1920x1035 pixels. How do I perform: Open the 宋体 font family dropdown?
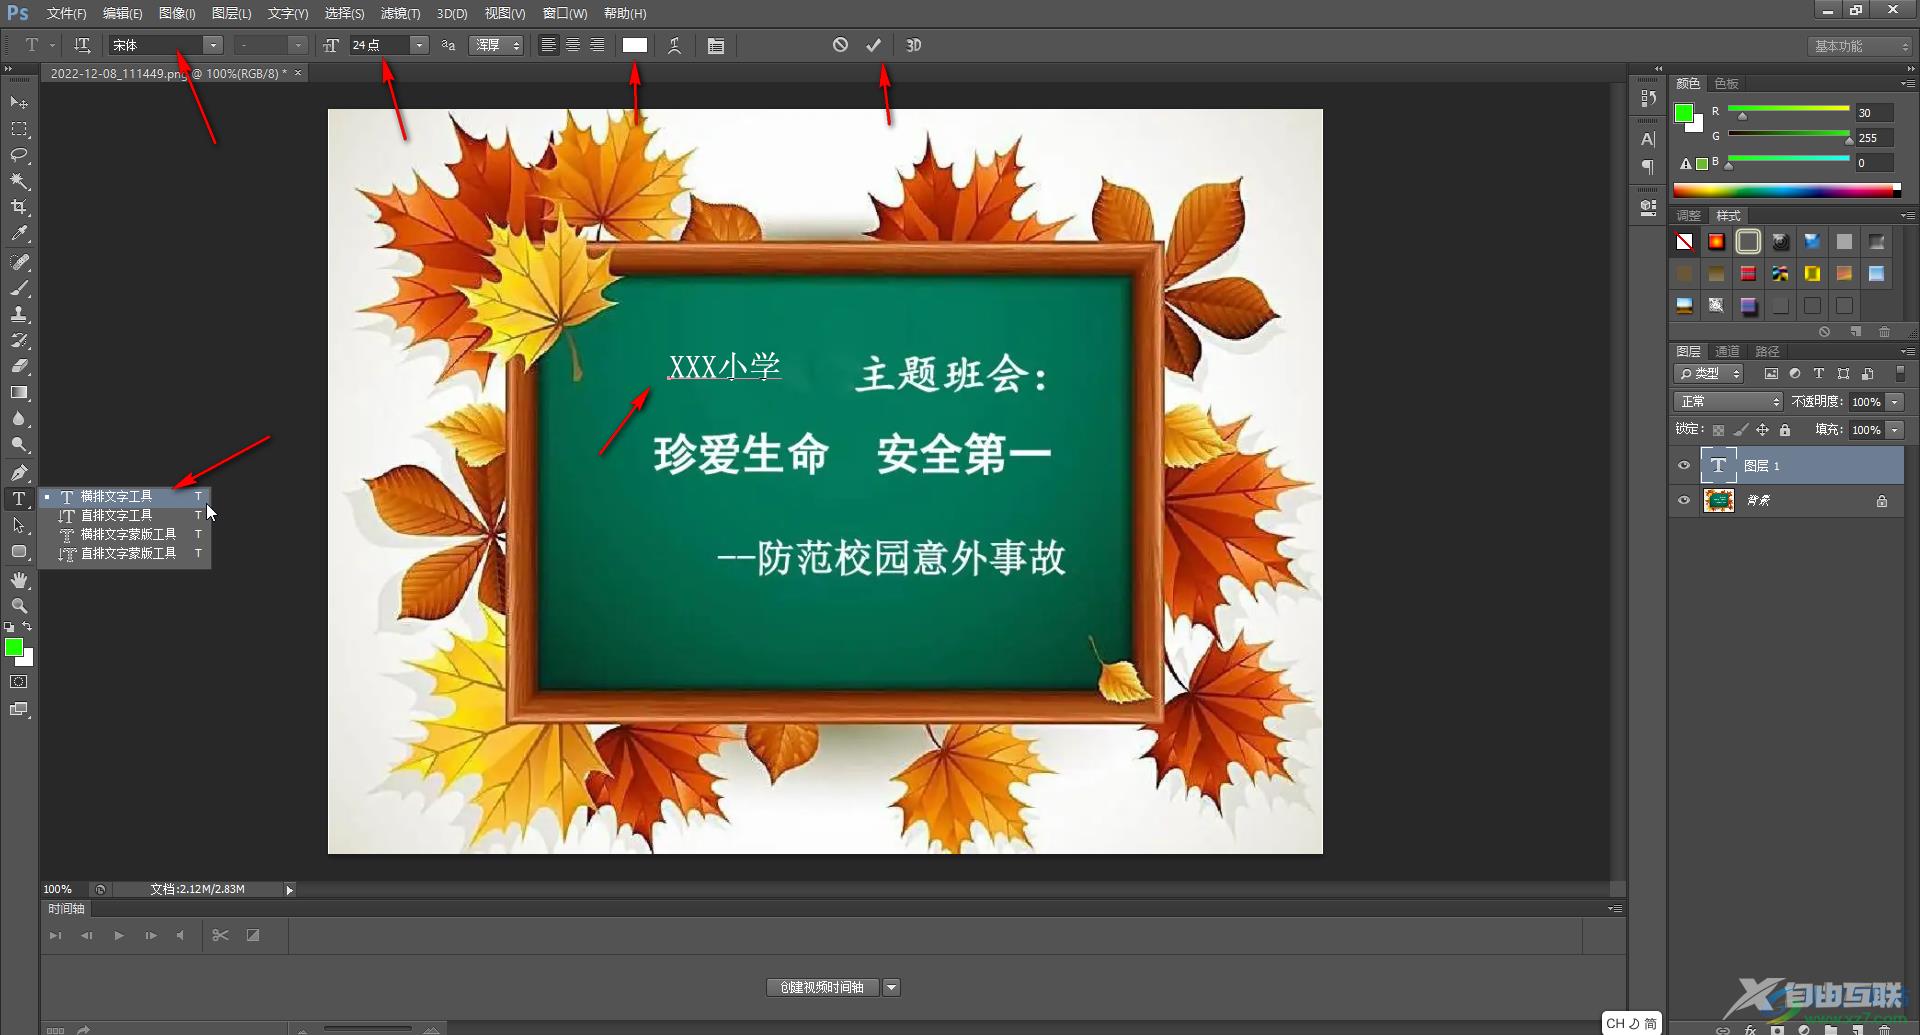click(213, 45)
